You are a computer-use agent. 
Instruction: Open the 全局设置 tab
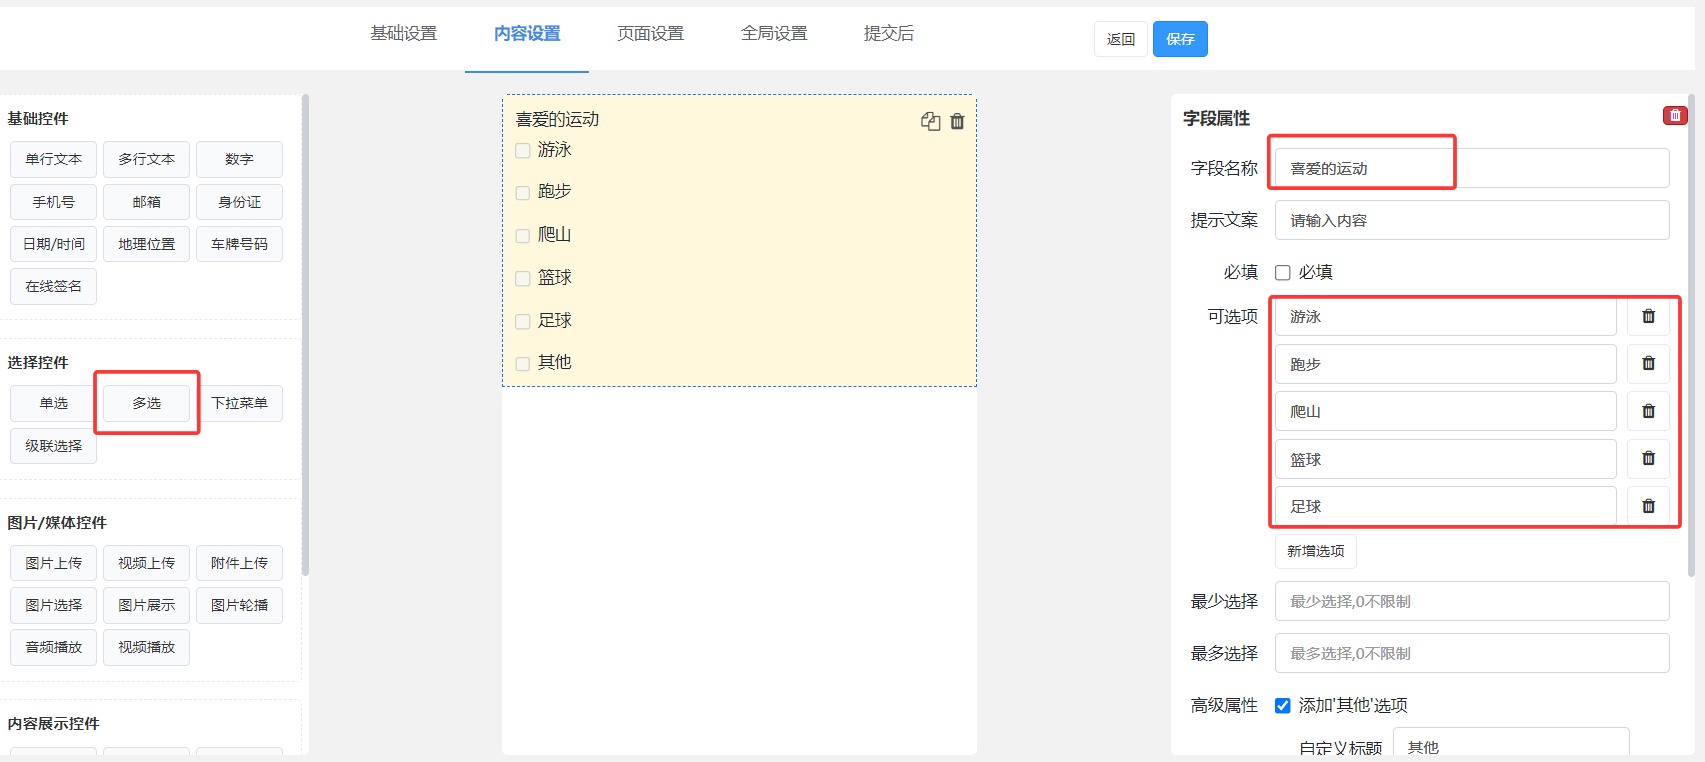pyautogui.click(x=773, y=34)
